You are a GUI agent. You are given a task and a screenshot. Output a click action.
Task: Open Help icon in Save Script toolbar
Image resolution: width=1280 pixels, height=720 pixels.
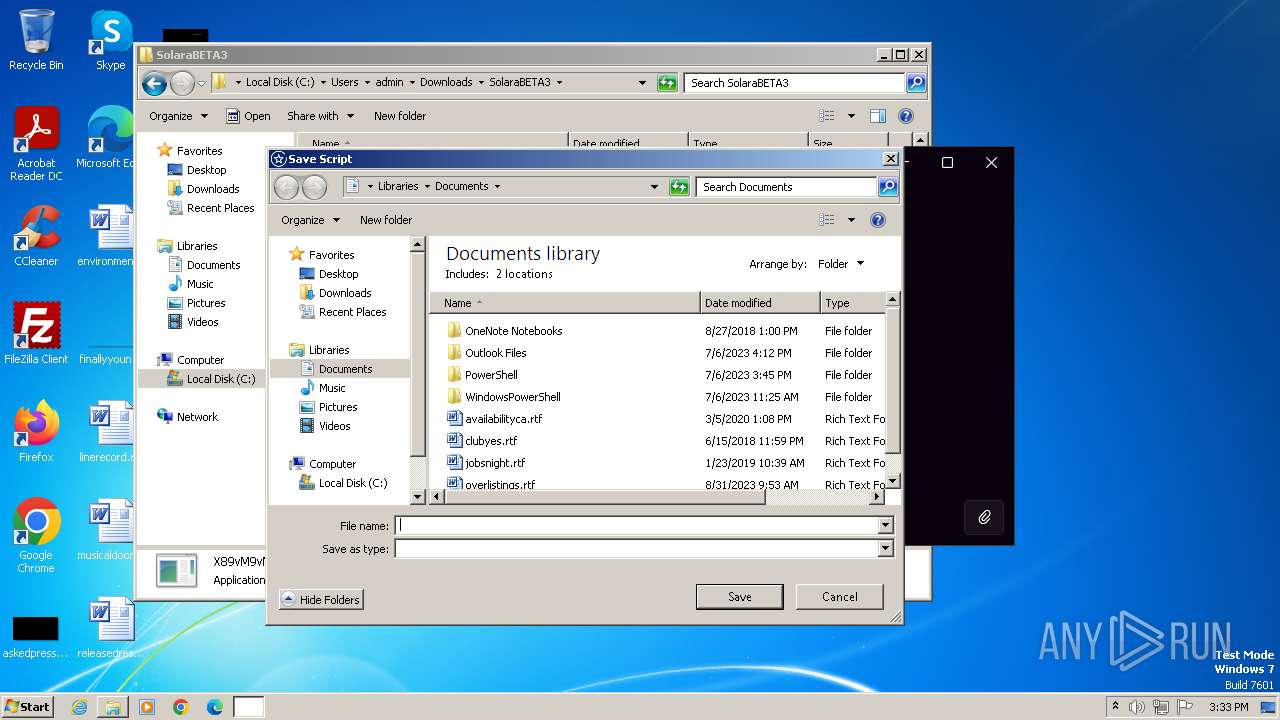[878, 220]
